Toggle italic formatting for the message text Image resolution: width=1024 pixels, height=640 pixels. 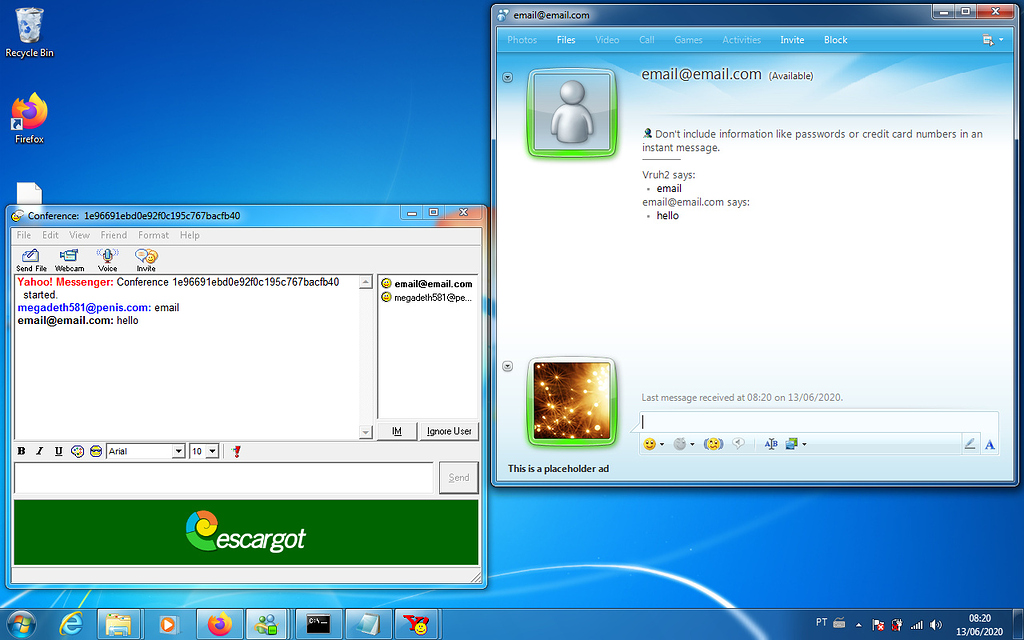(x=41, y=451)
